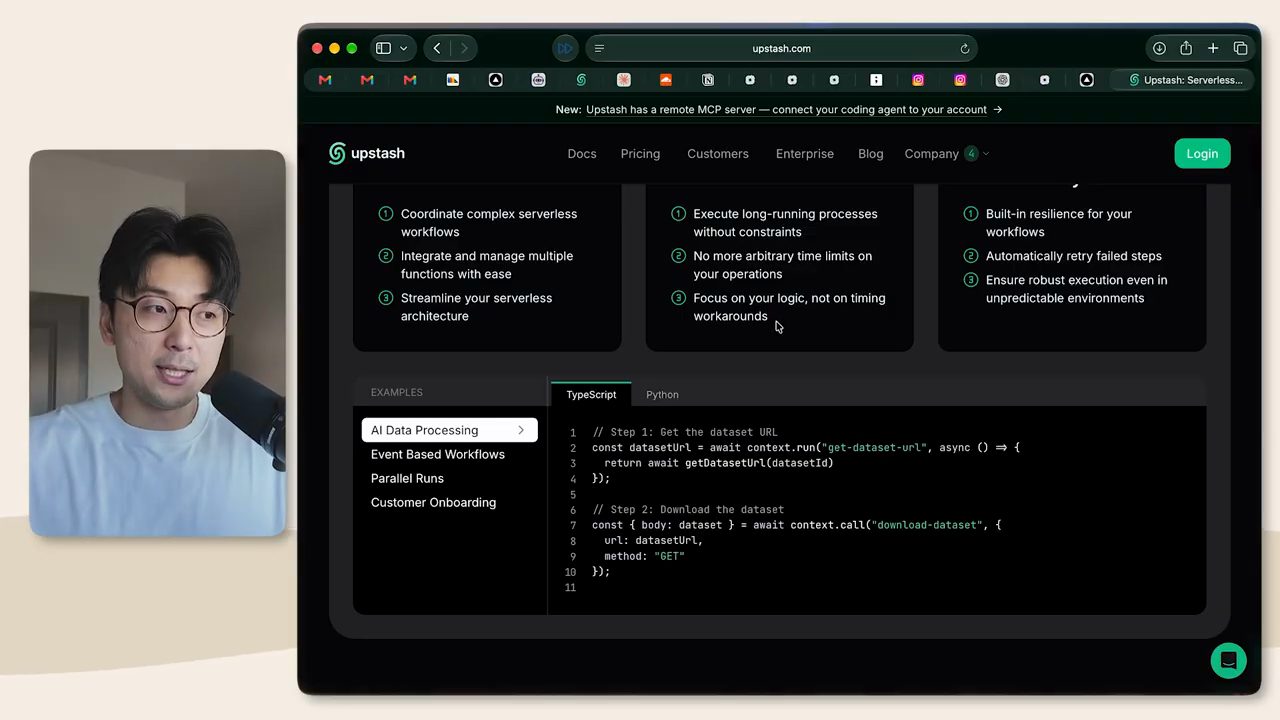Switch to the TypeScript code tab
The width and height of the screenshot is (1280, 720).
pos(591,394)
